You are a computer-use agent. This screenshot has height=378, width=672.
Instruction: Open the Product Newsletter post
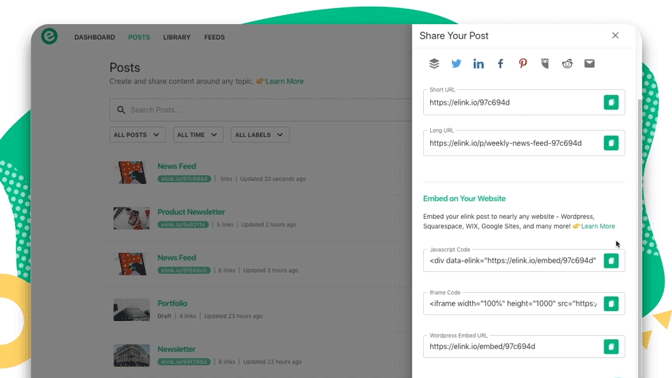pyautogui.click(x=191, y=212)
